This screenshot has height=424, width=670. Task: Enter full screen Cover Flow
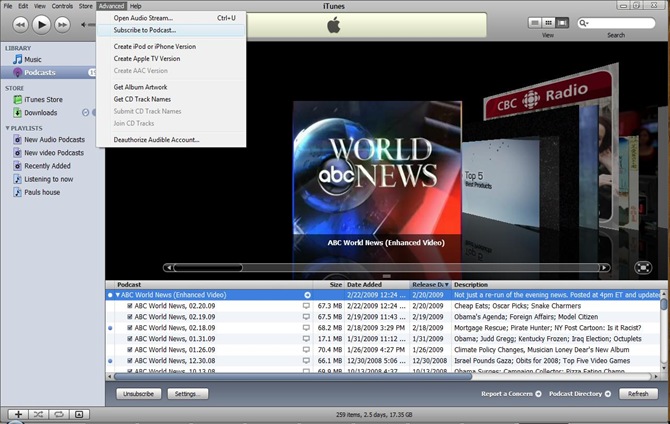[644, 267]
